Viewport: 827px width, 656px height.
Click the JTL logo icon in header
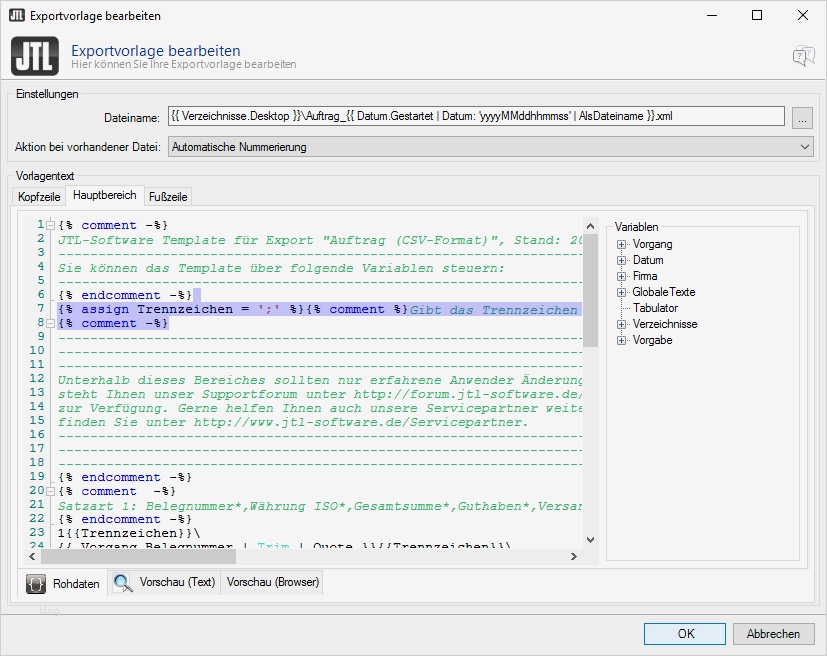pyautogui.click(x=35, y=56)
